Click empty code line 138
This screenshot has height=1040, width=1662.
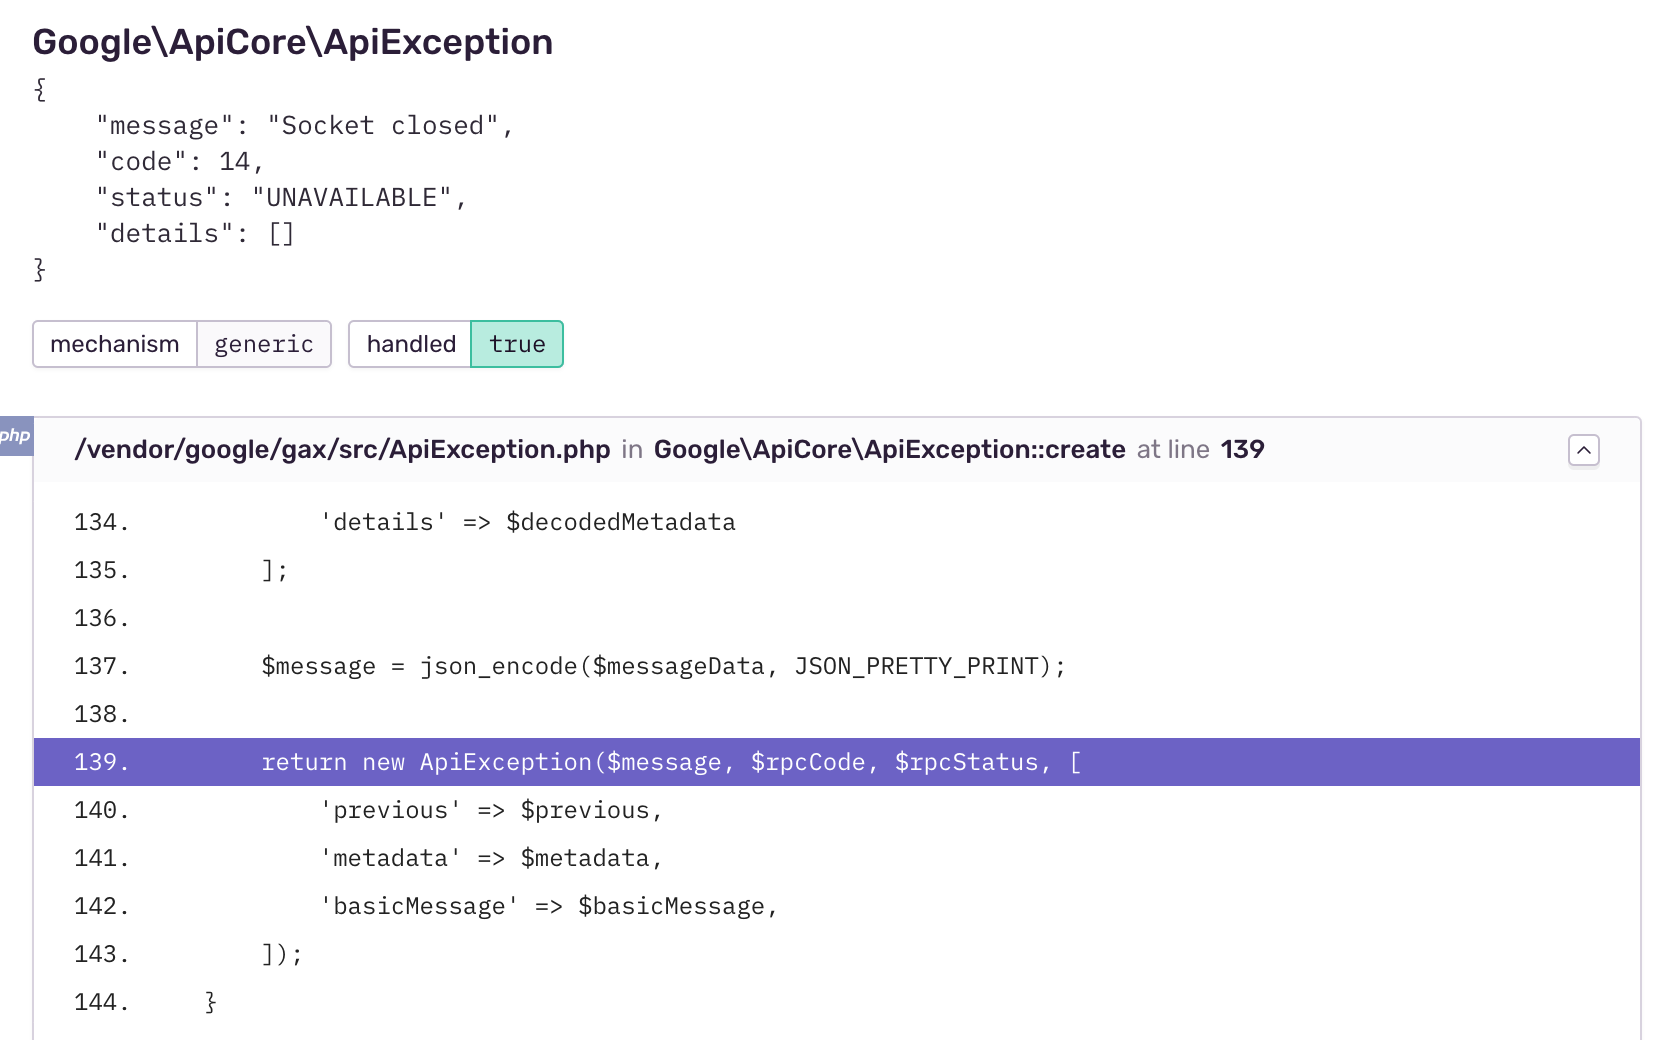pyautogui.click(x=837, y=714)
